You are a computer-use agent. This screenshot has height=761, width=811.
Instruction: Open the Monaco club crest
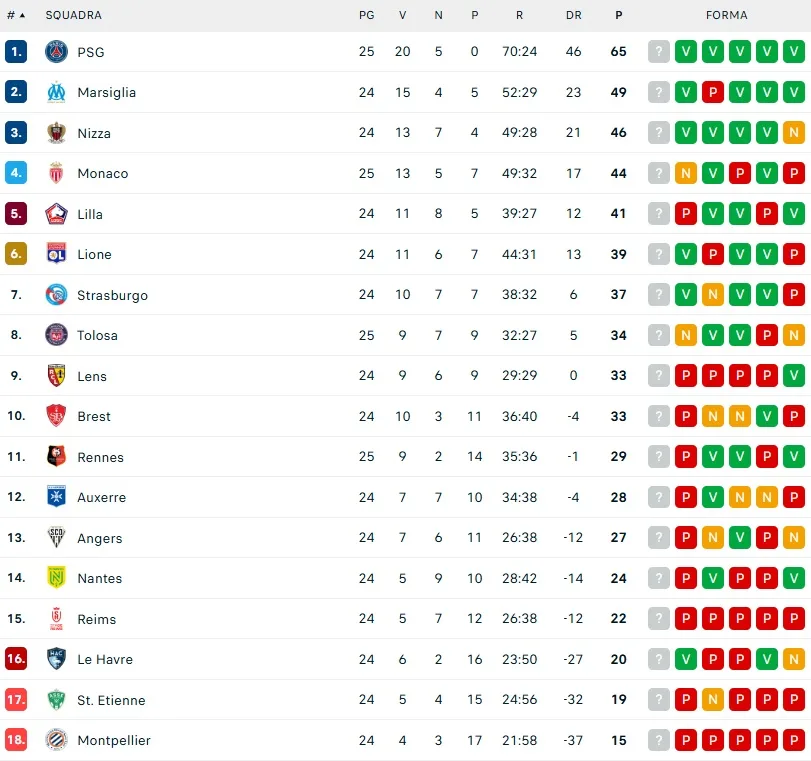56,173
